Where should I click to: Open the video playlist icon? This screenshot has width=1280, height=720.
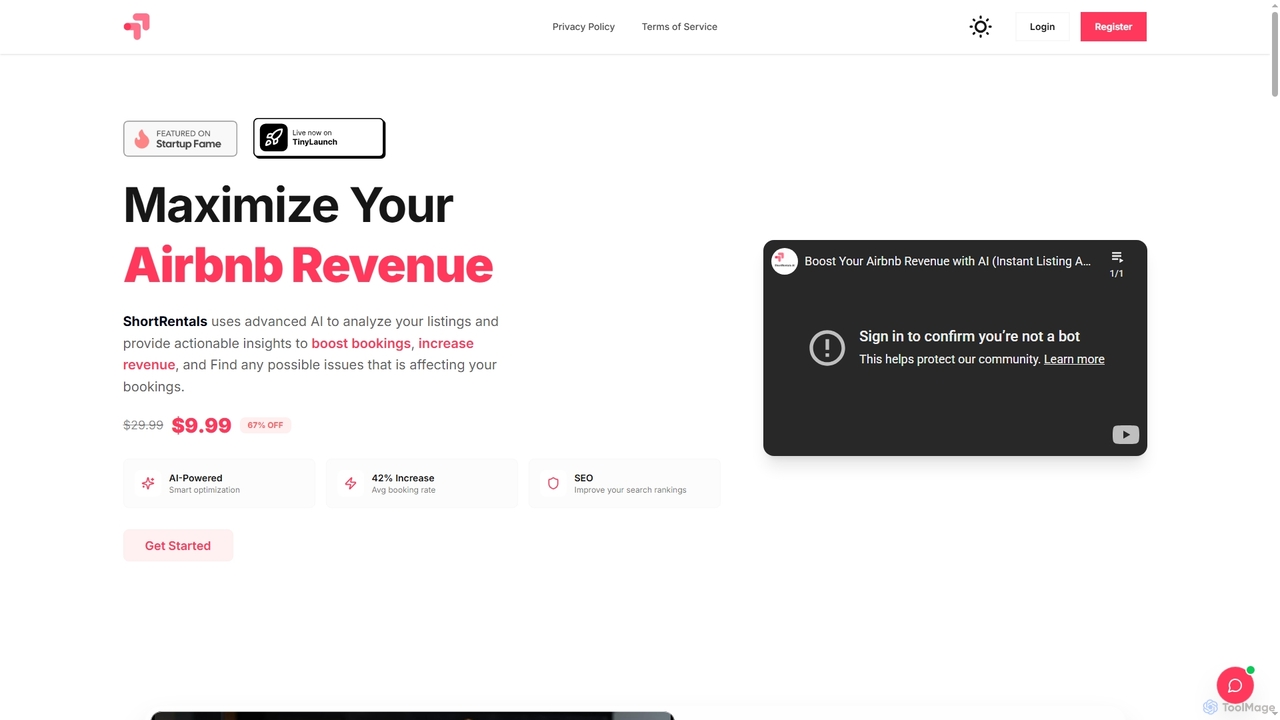[1117, 258]
